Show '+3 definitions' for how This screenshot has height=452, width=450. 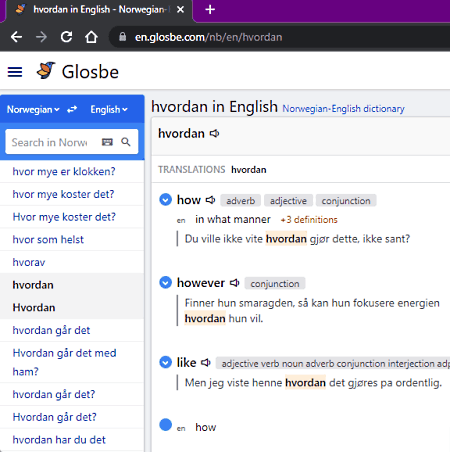click(309, 220)
